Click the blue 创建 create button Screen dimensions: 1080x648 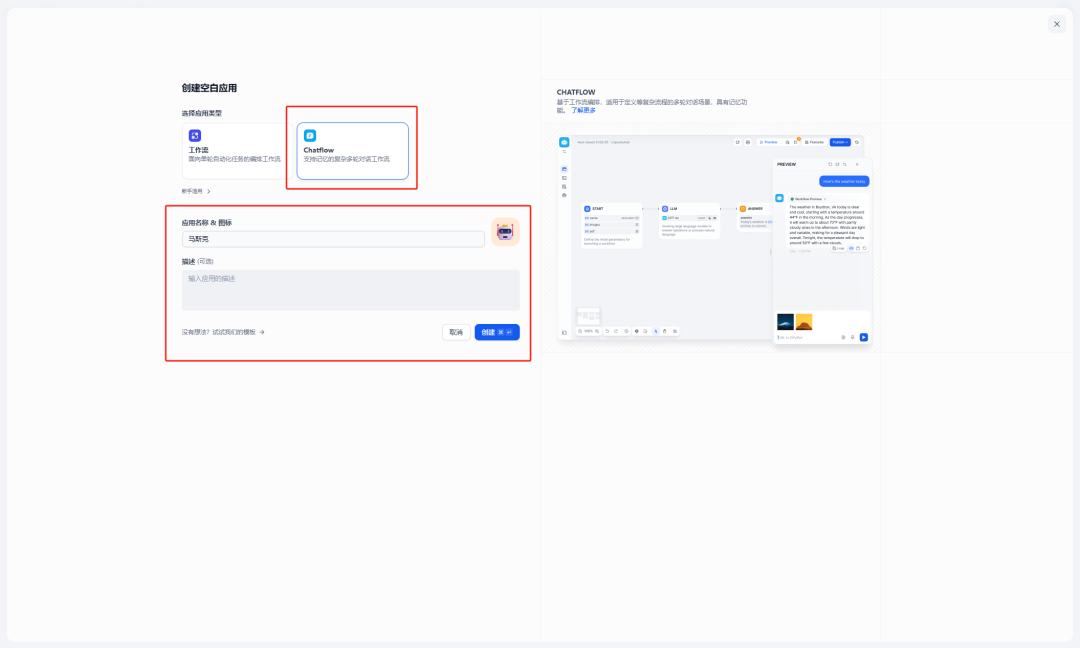497,332
